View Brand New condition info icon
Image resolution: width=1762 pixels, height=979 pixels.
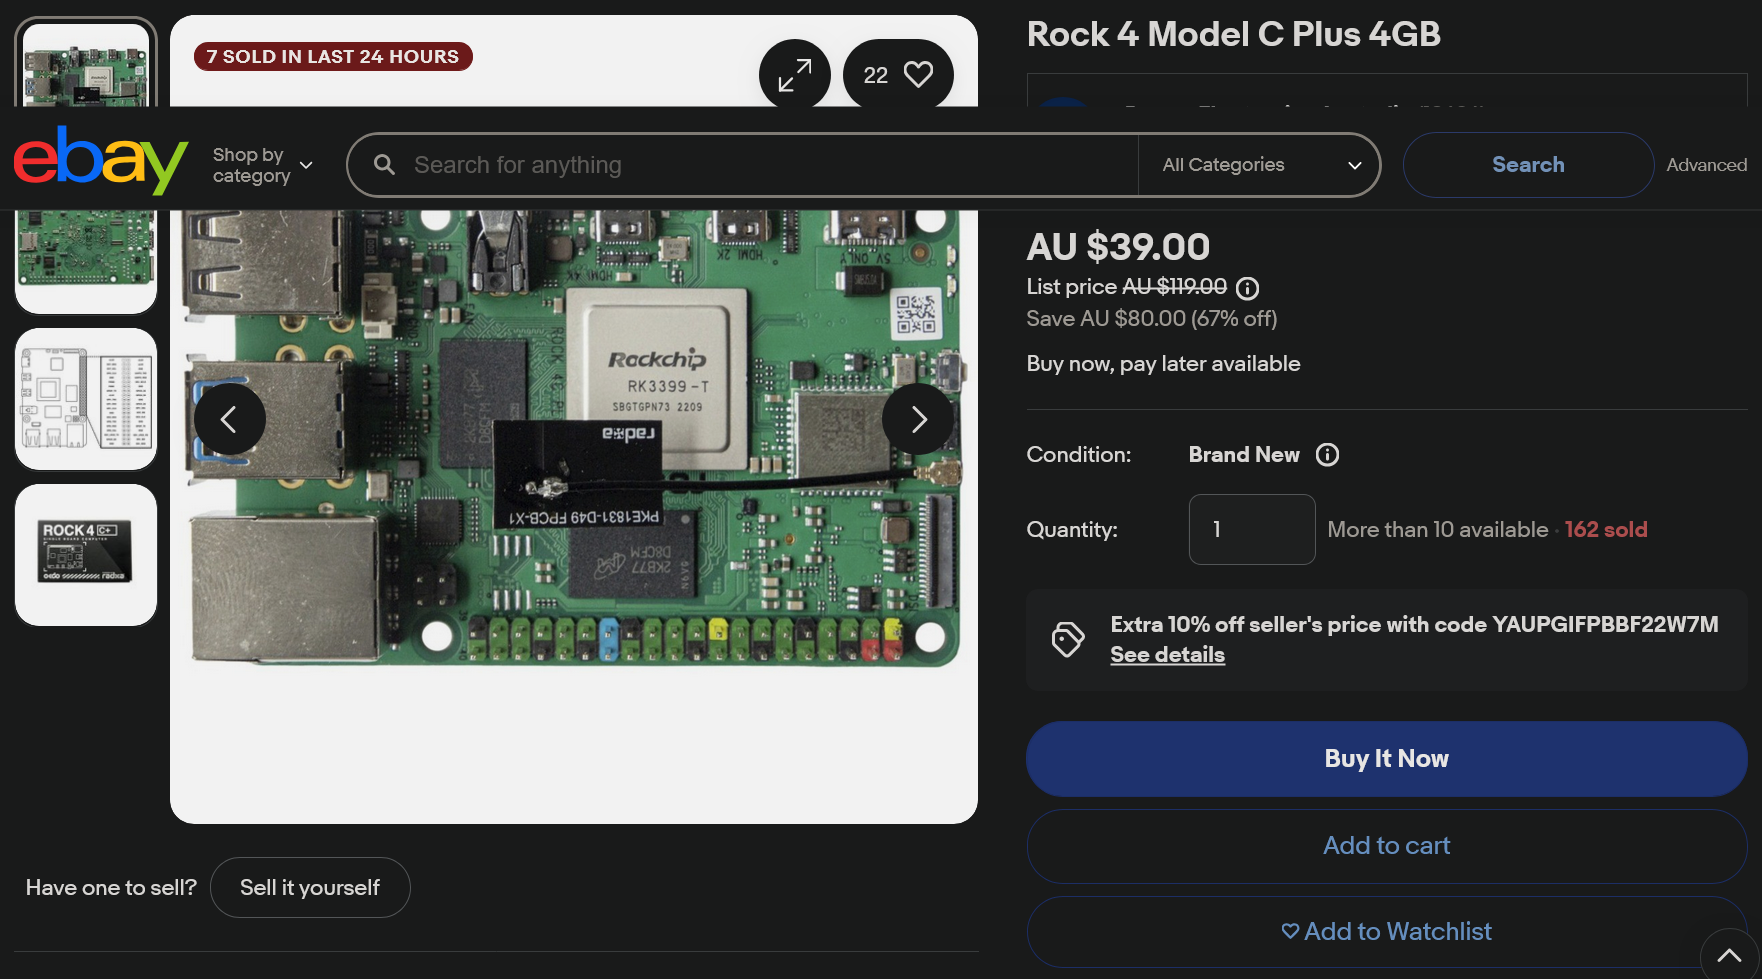(1327, 455)
